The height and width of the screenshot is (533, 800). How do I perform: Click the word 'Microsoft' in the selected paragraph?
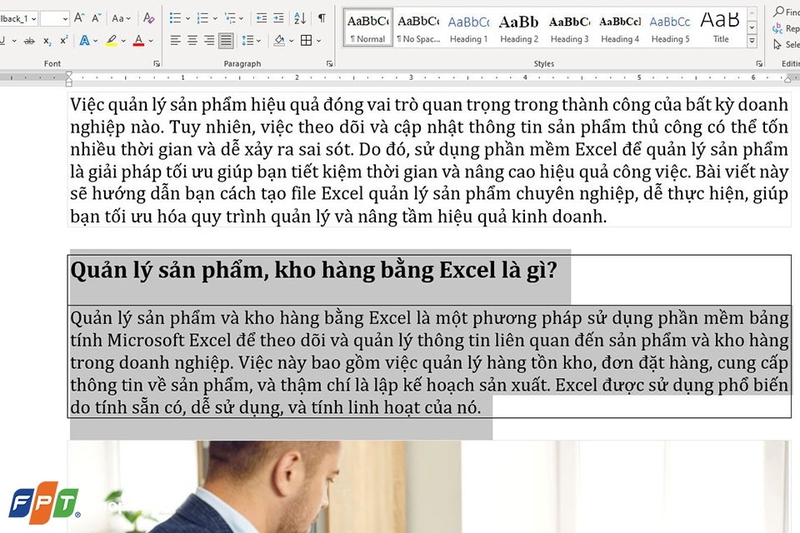145,340
